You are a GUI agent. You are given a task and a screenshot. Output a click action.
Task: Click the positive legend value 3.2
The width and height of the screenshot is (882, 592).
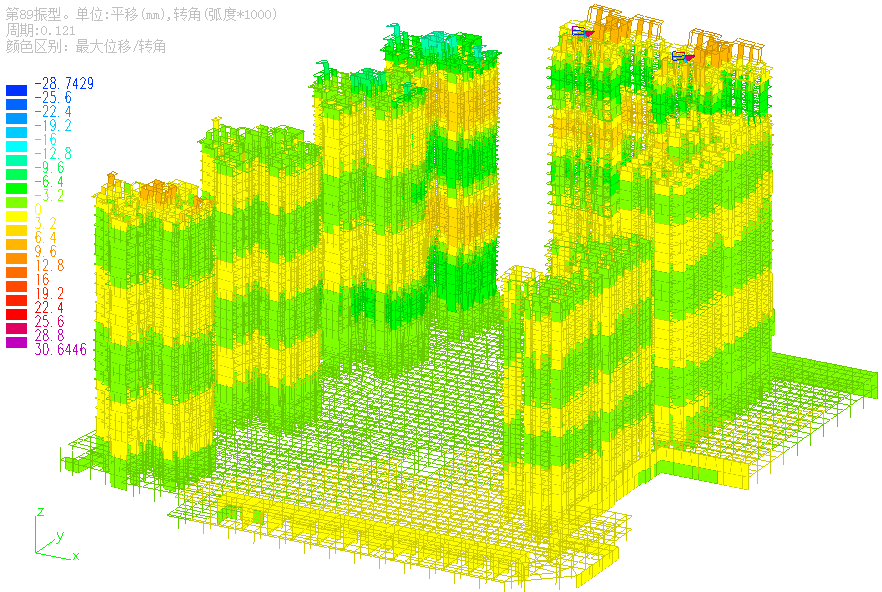46,223
